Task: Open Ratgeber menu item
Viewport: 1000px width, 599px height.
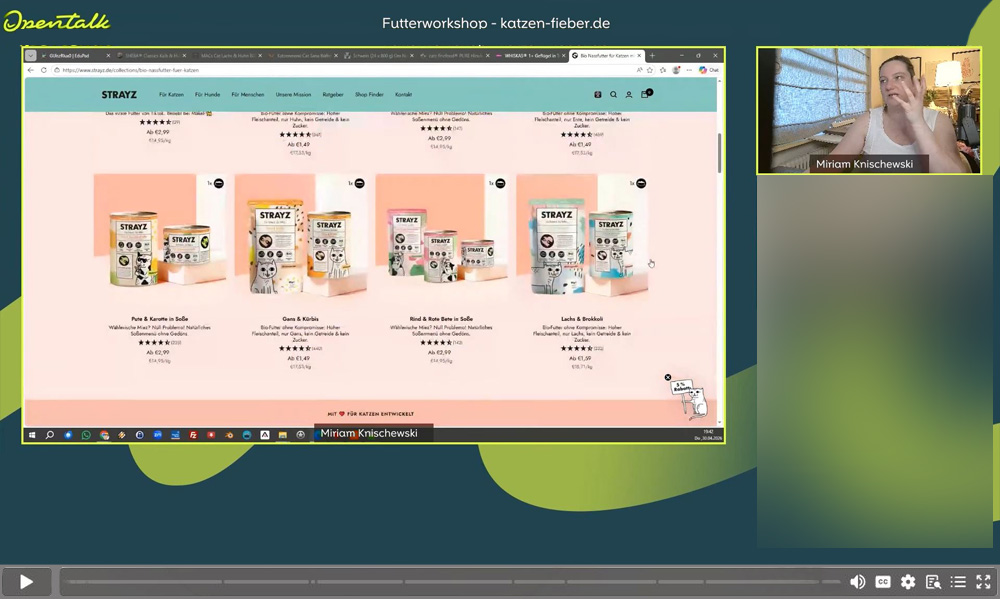Action: [x=333, y=94]
